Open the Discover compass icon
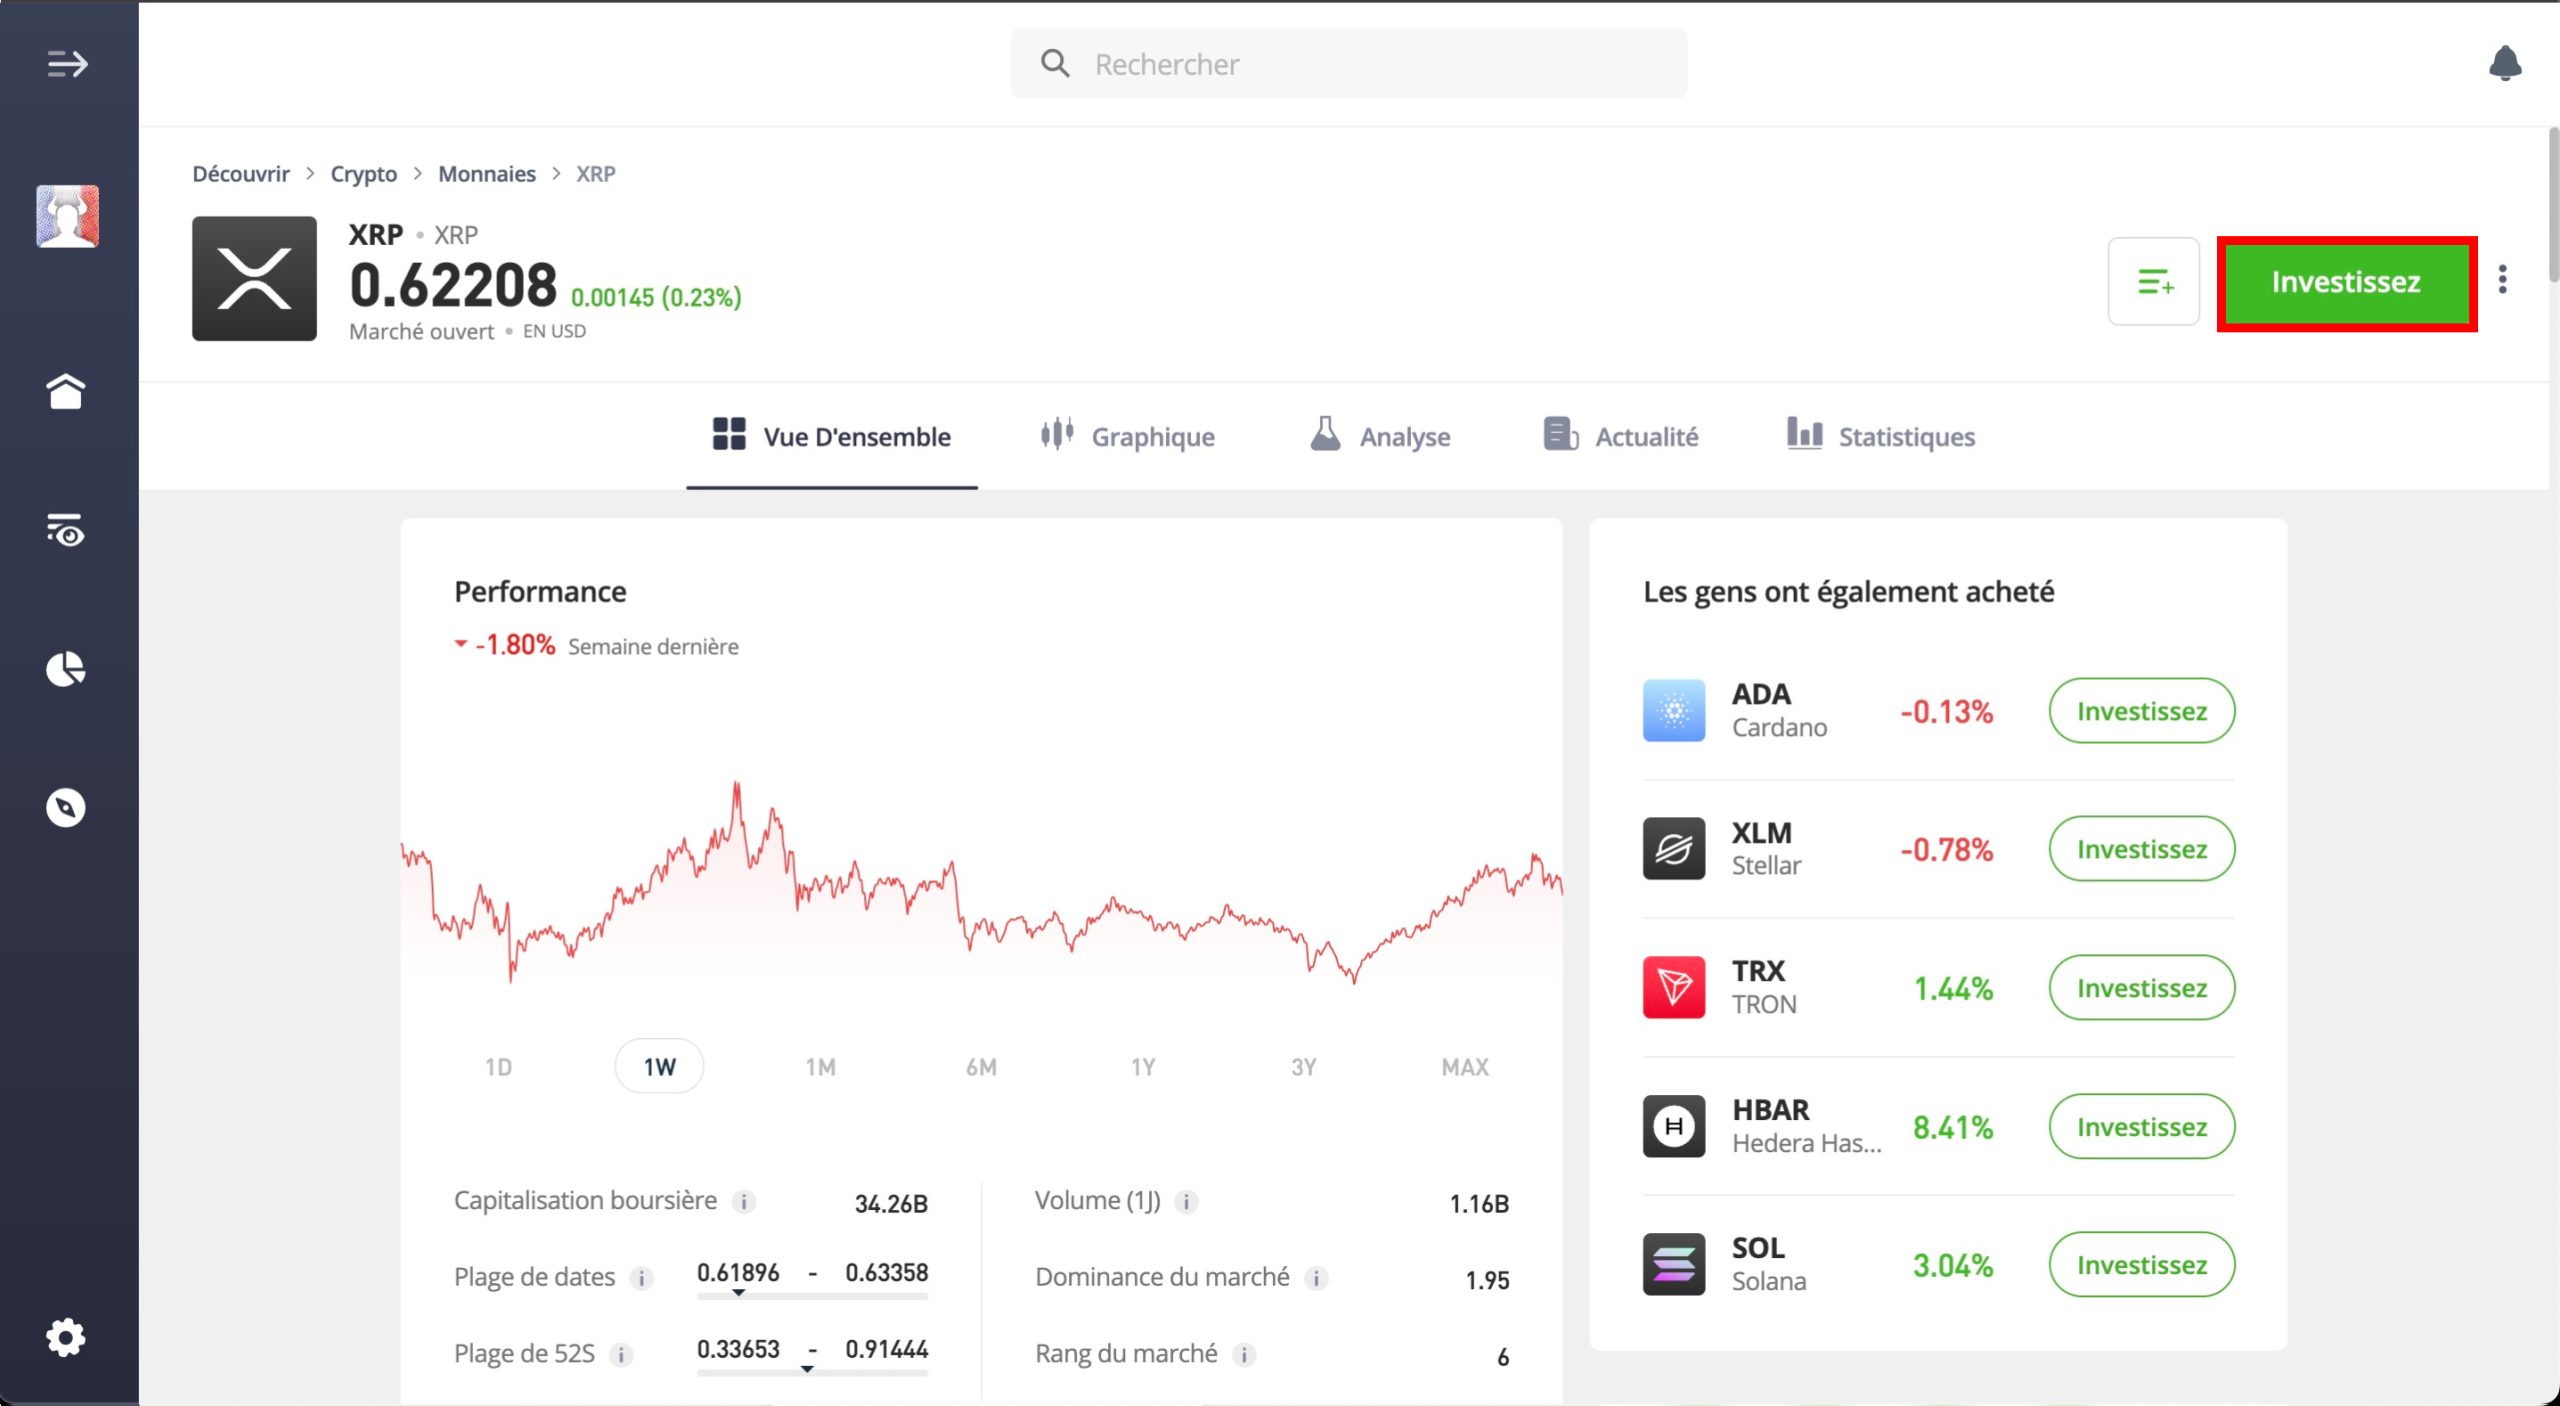Image resolution: width=2560 pixels, height=1406 pixels. pos(66,807)
